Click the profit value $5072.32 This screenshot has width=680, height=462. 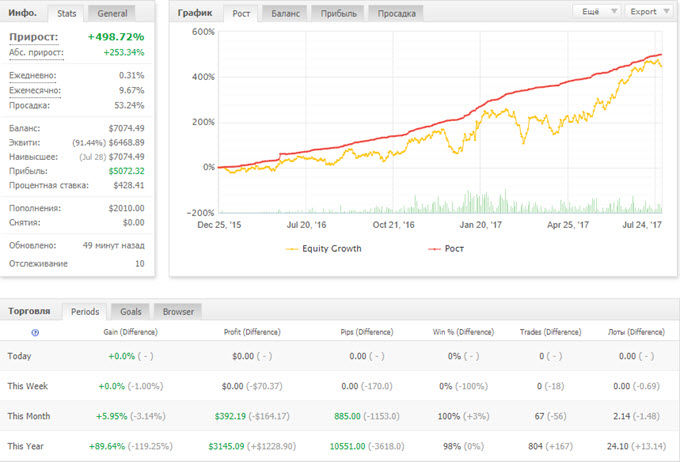pyautogui.click(x=126, y=171)
